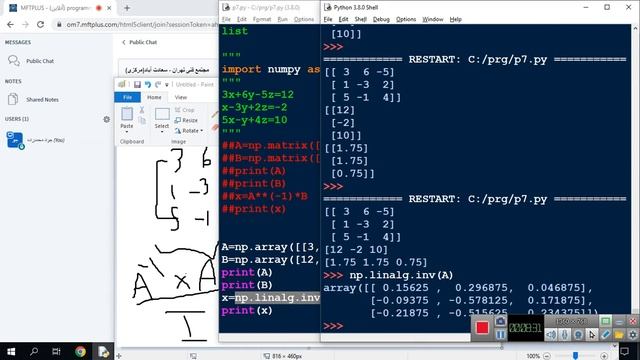Open Chrome from the taskbar
This screenshot has width=640, height=360.
pyautogui.click(x=80, y=351)
